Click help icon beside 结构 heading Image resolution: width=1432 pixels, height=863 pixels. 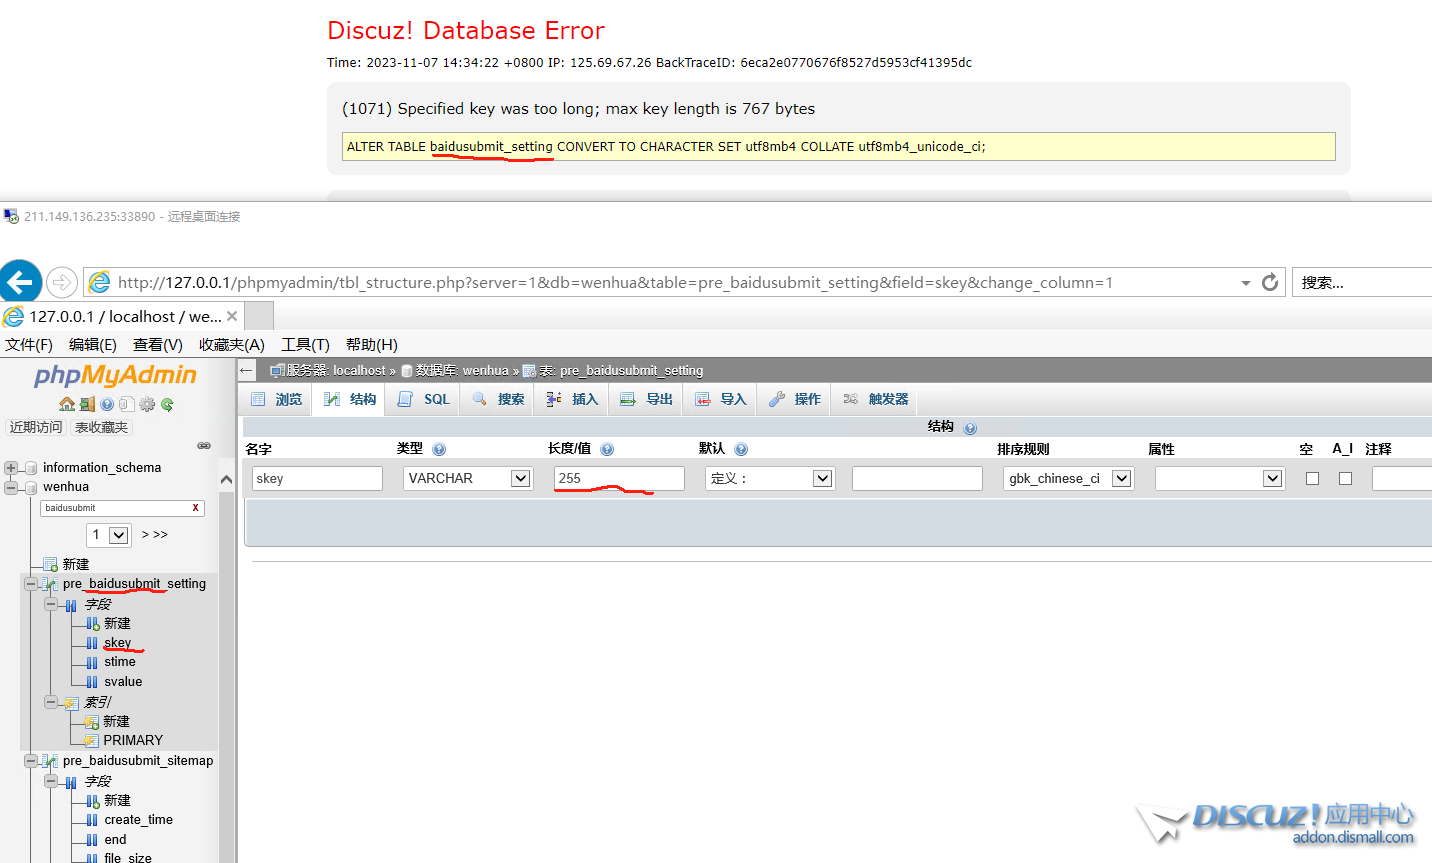coord(970,428)
